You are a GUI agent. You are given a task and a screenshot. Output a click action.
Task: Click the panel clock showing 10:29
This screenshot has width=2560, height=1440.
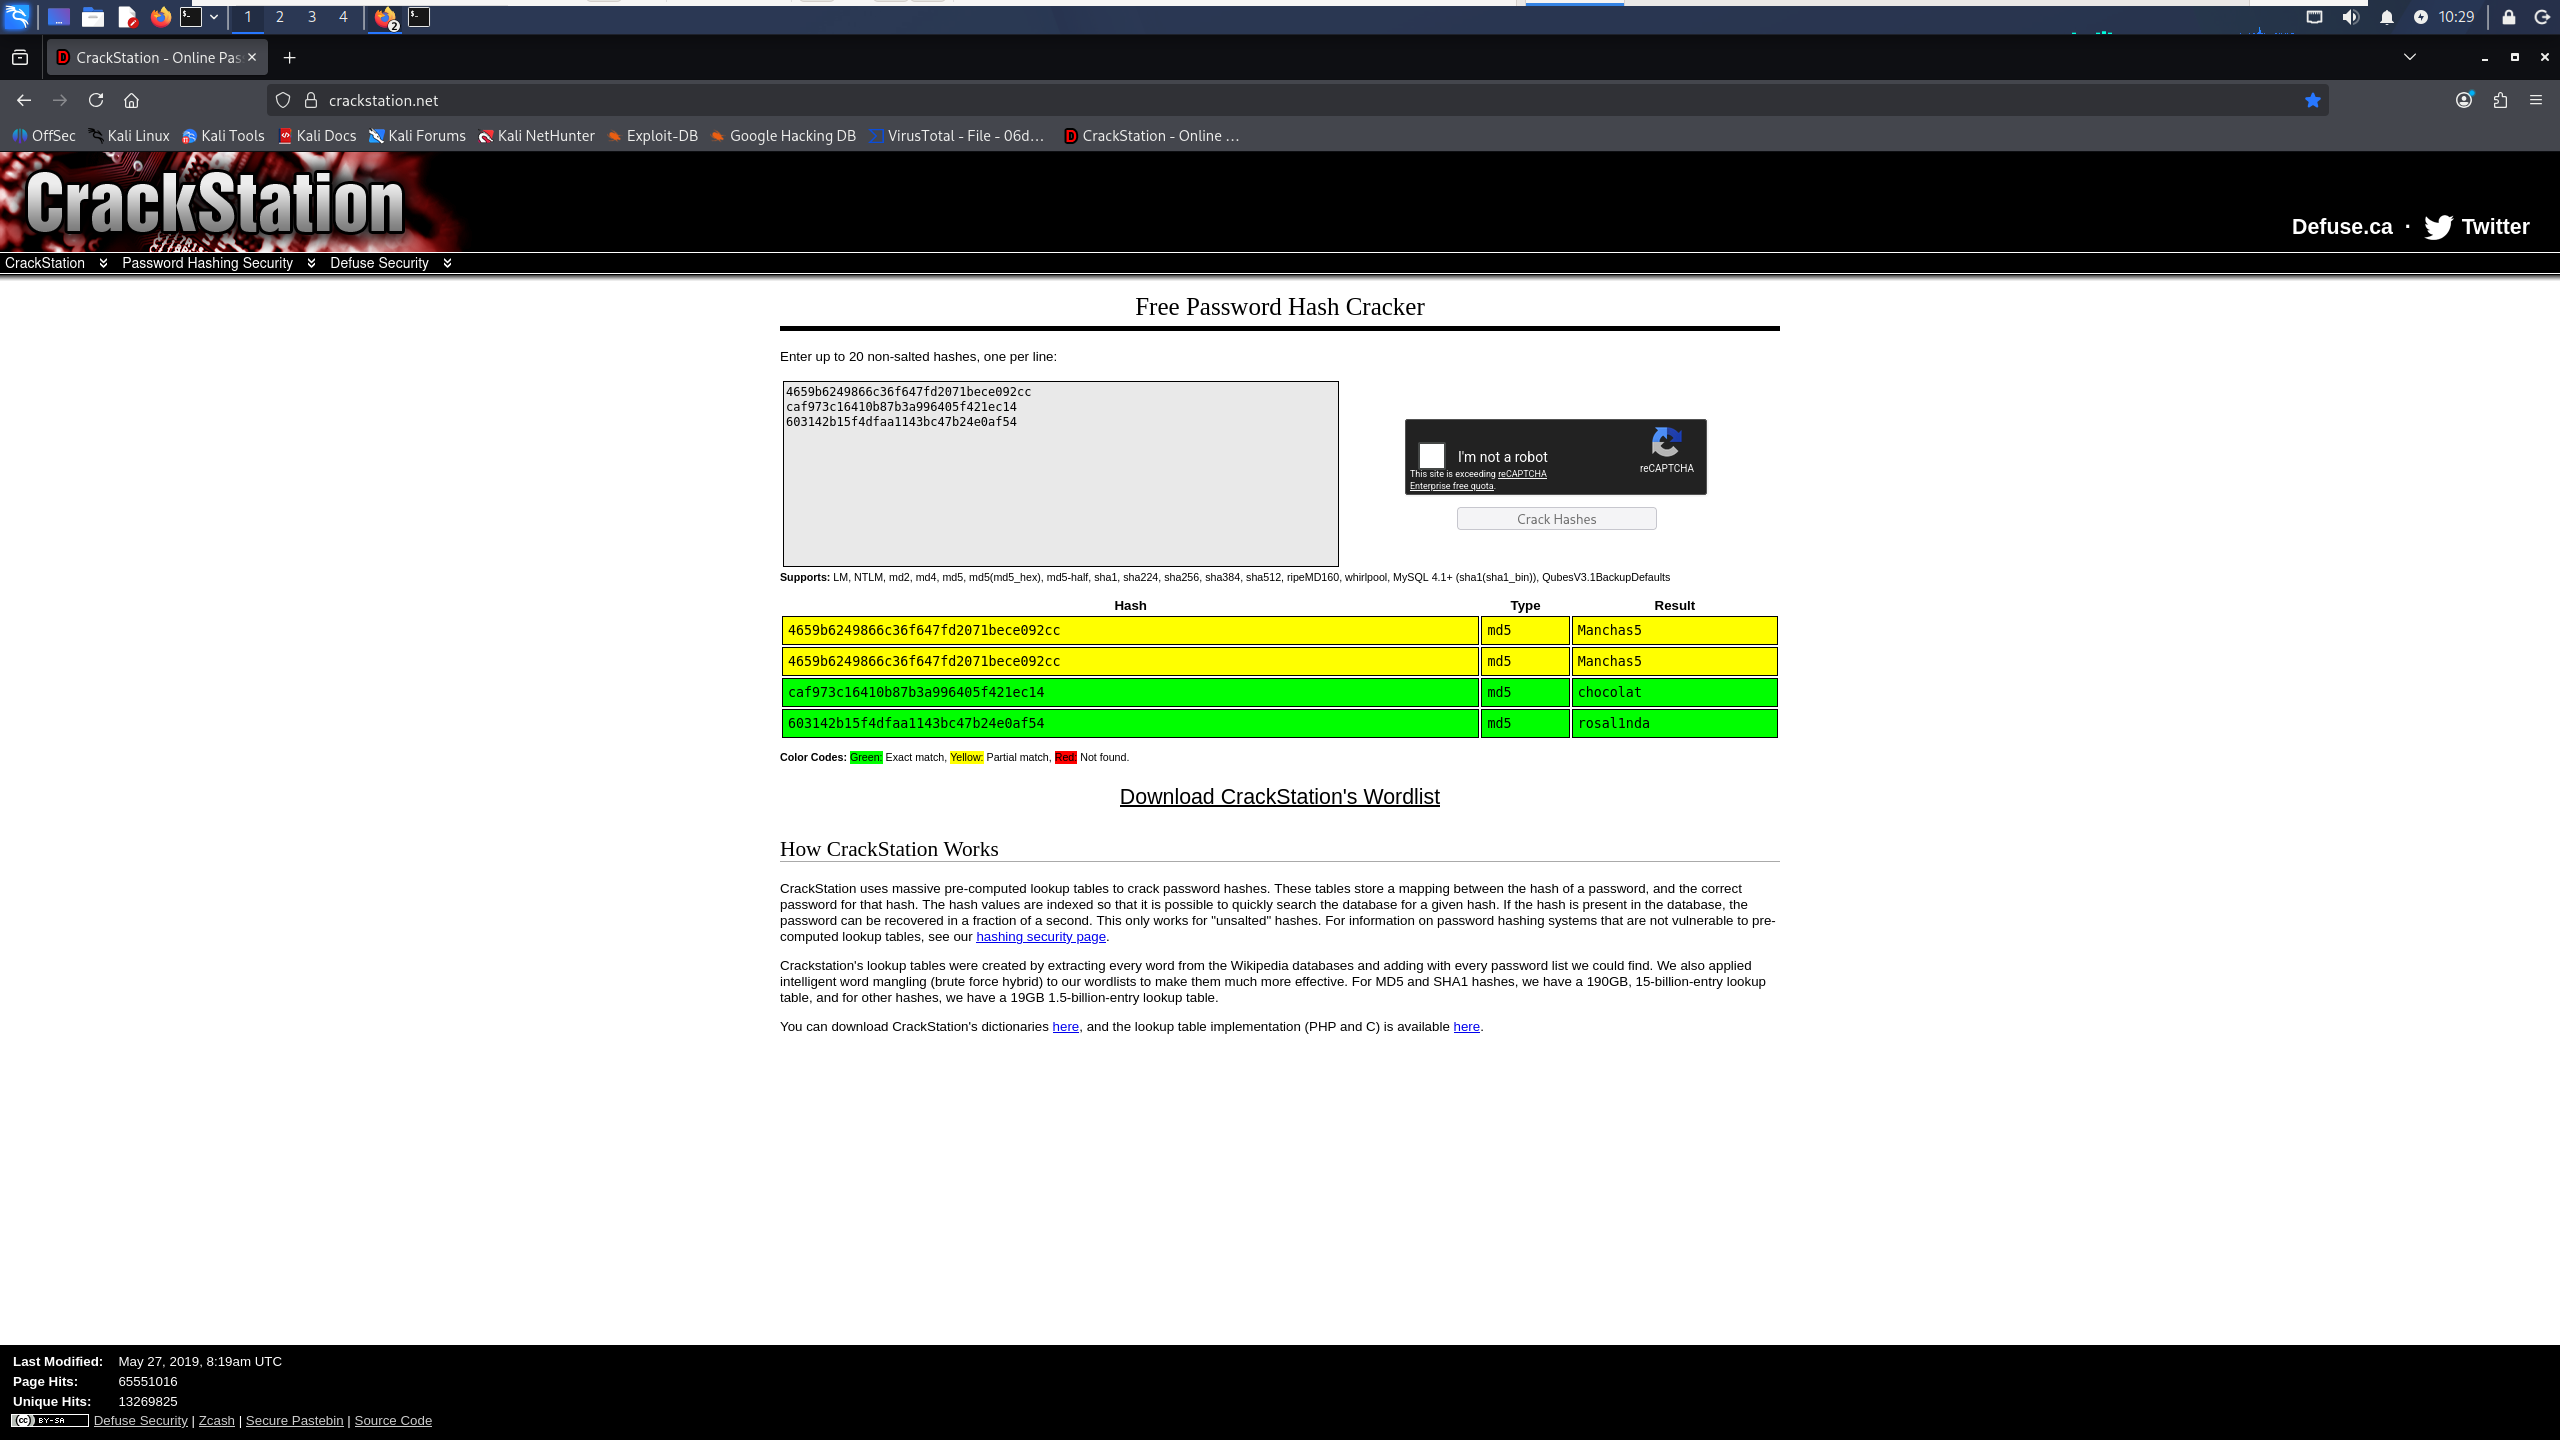tap(2456, 17)
